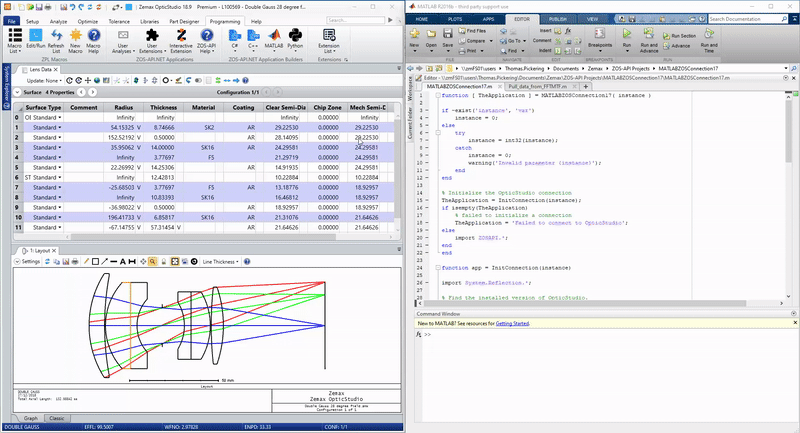This screenshot has width=800, height=433.
Task: Toggle the switch icon in Lens Data toolbar
Action: (198, 81)
